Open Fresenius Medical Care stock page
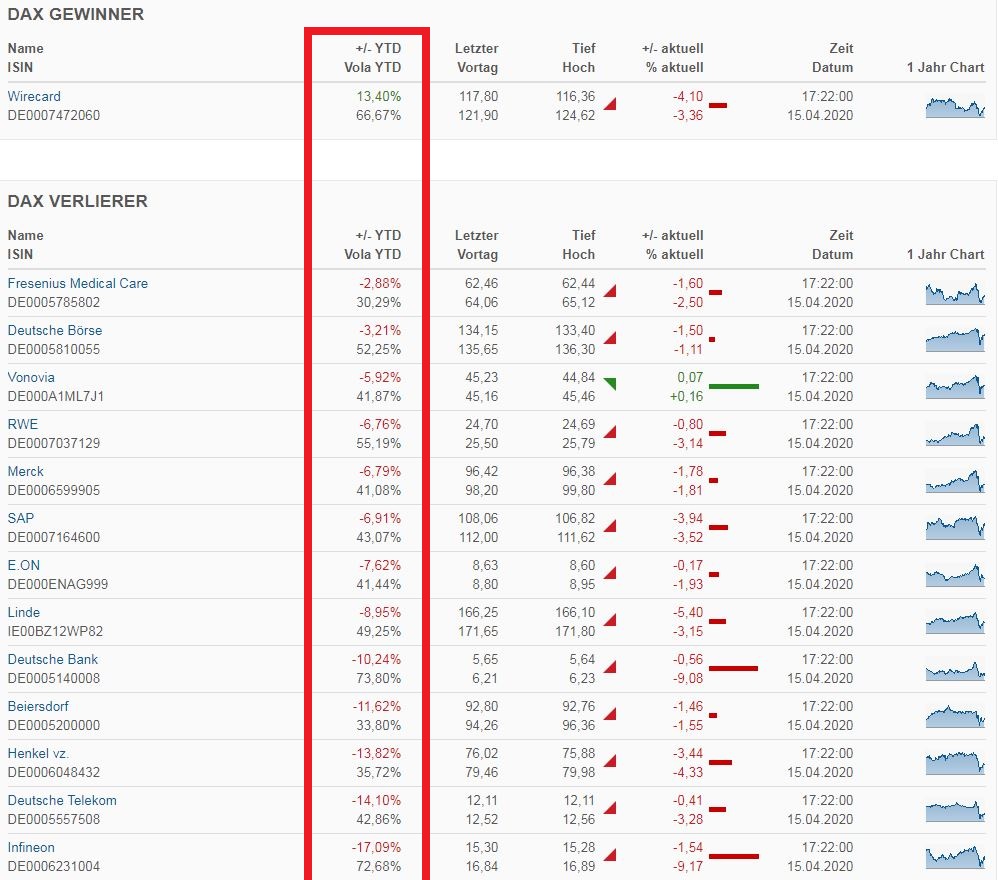 click(78, 283)
